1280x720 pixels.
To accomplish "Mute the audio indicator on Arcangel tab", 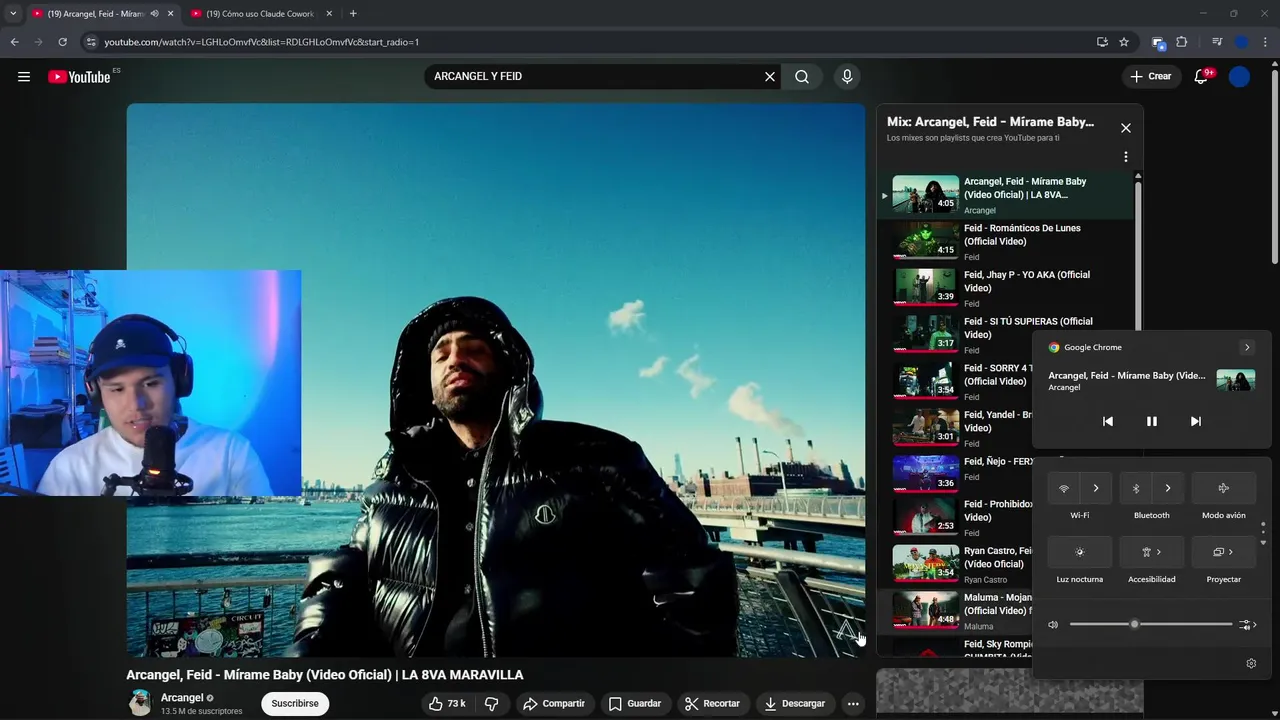I will coord(154,14).
